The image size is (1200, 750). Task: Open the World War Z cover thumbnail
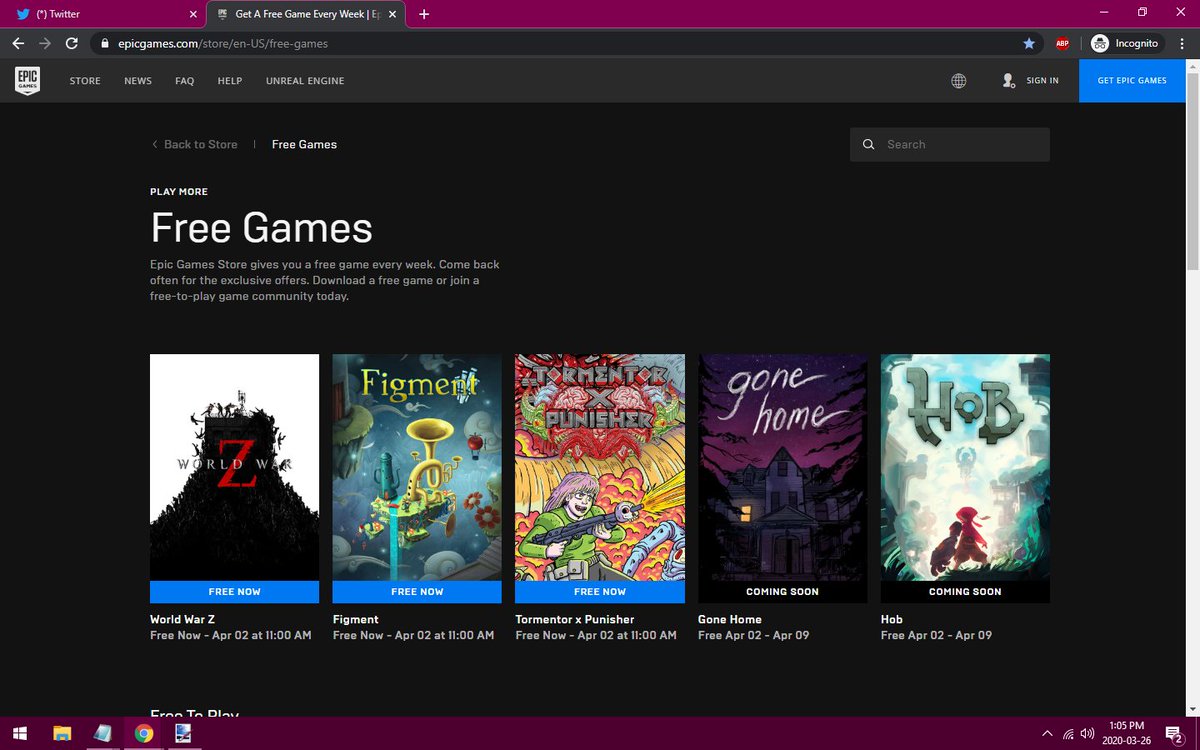[x=234, y=467]
